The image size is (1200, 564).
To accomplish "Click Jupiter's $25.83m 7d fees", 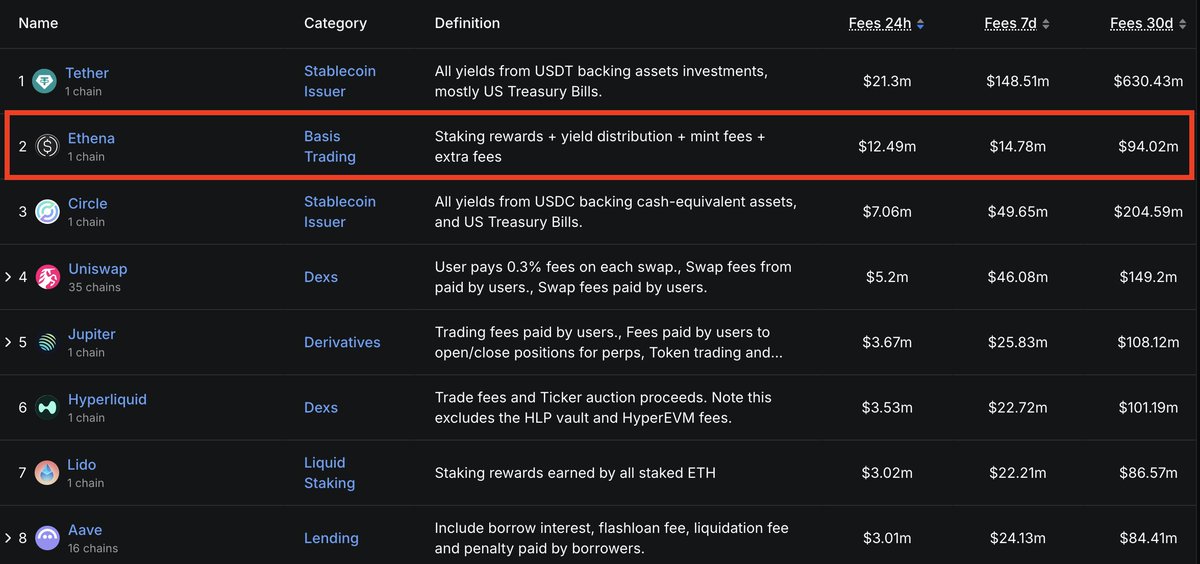I will [1017, 342].
